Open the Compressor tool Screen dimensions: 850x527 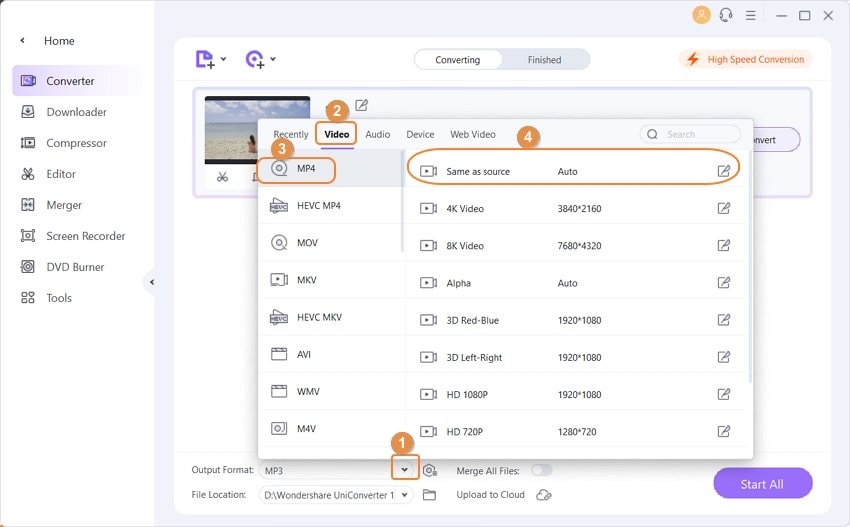pos(63,143)
